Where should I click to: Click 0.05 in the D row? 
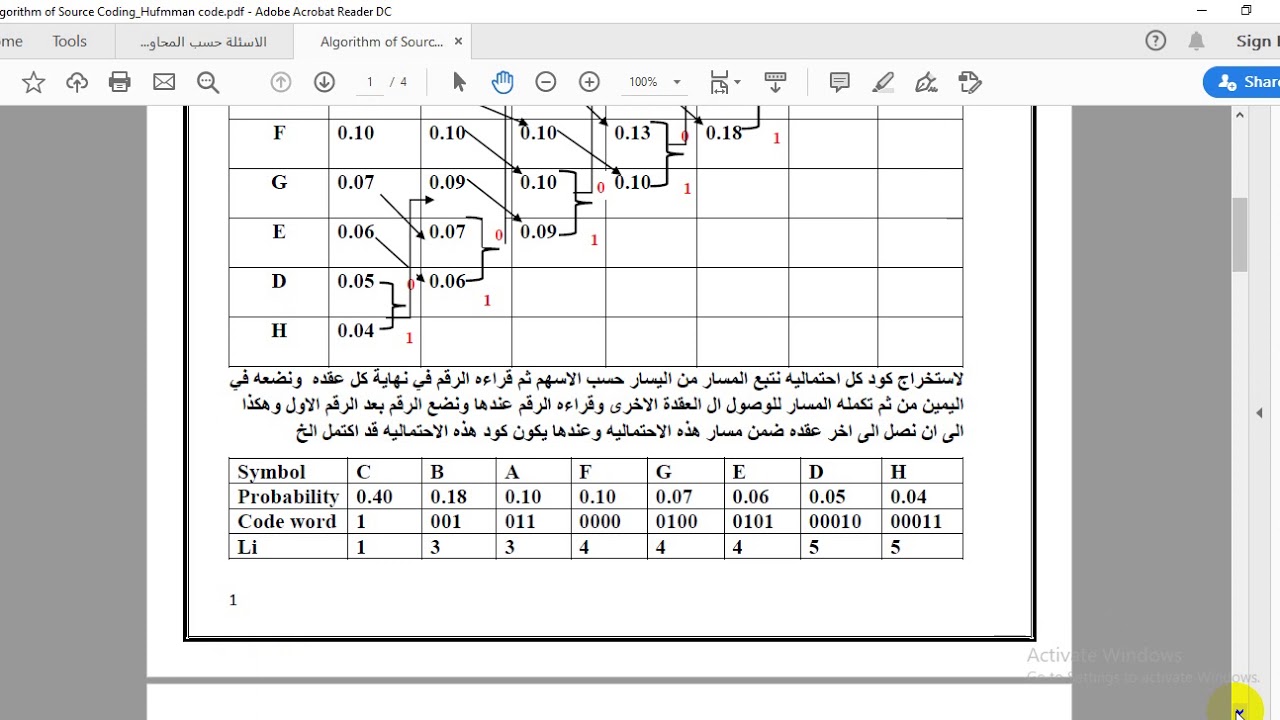[356, 282]
